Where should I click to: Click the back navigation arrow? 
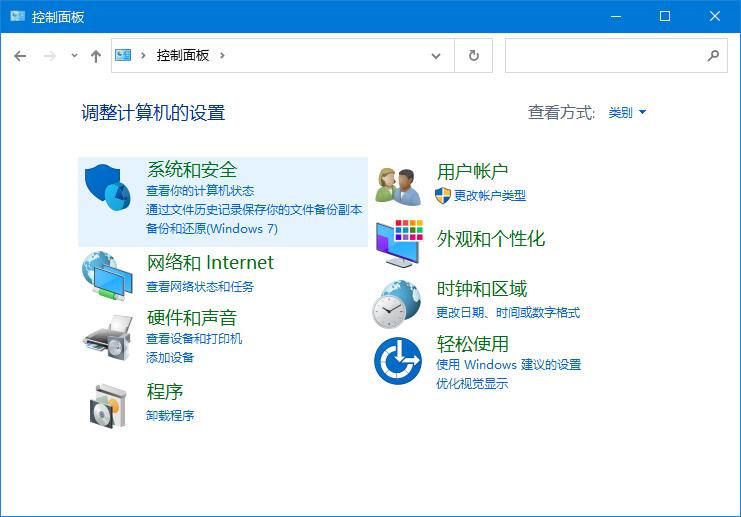coord(20,56)
